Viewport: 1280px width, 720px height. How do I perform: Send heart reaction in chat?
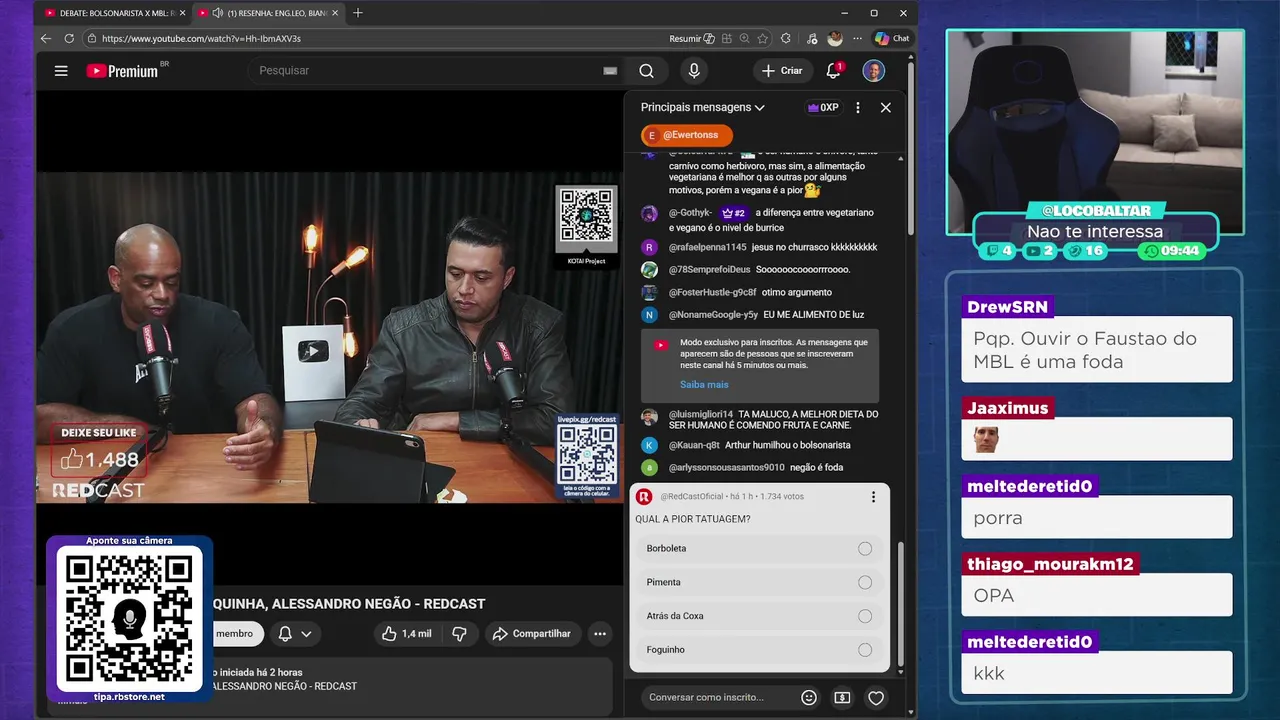876,698
